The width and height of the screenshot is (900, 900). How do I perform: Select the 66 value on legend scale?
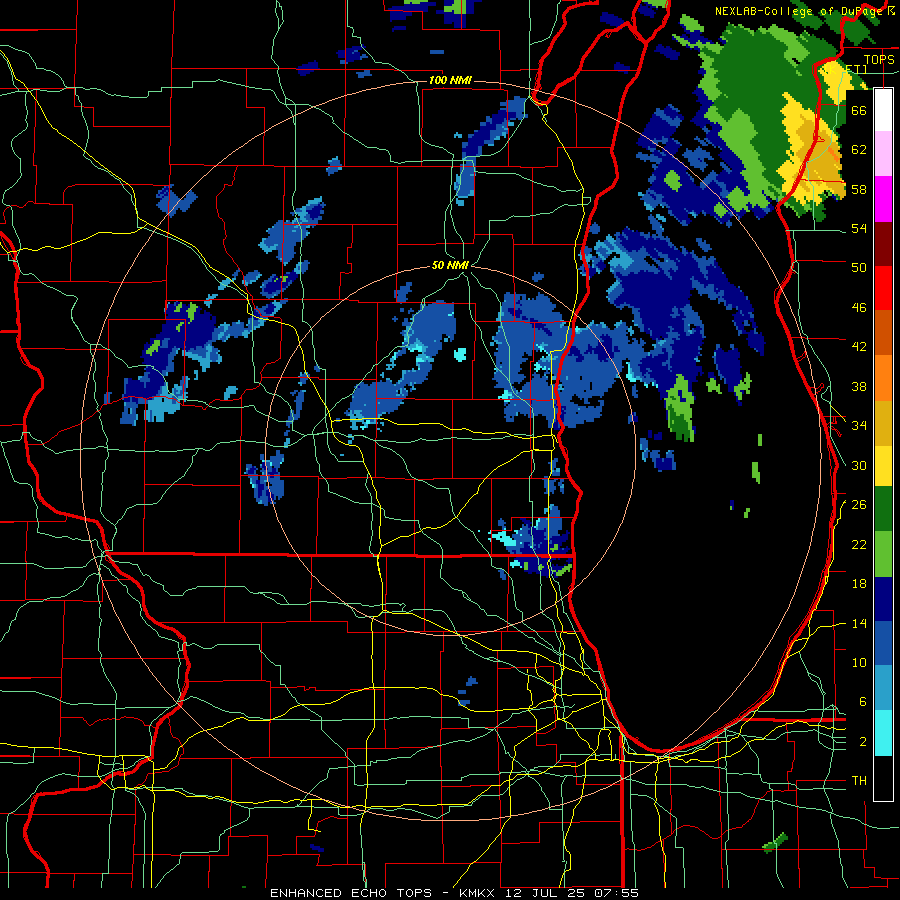pos(859,110)
